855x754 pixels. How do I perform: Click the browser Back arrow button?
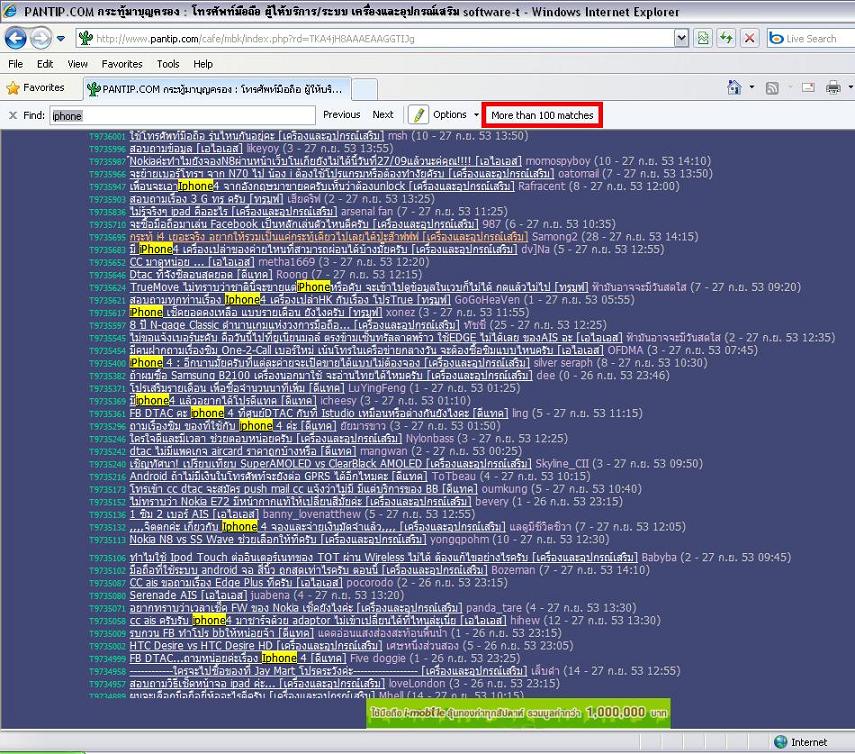[x=15, y=39]
